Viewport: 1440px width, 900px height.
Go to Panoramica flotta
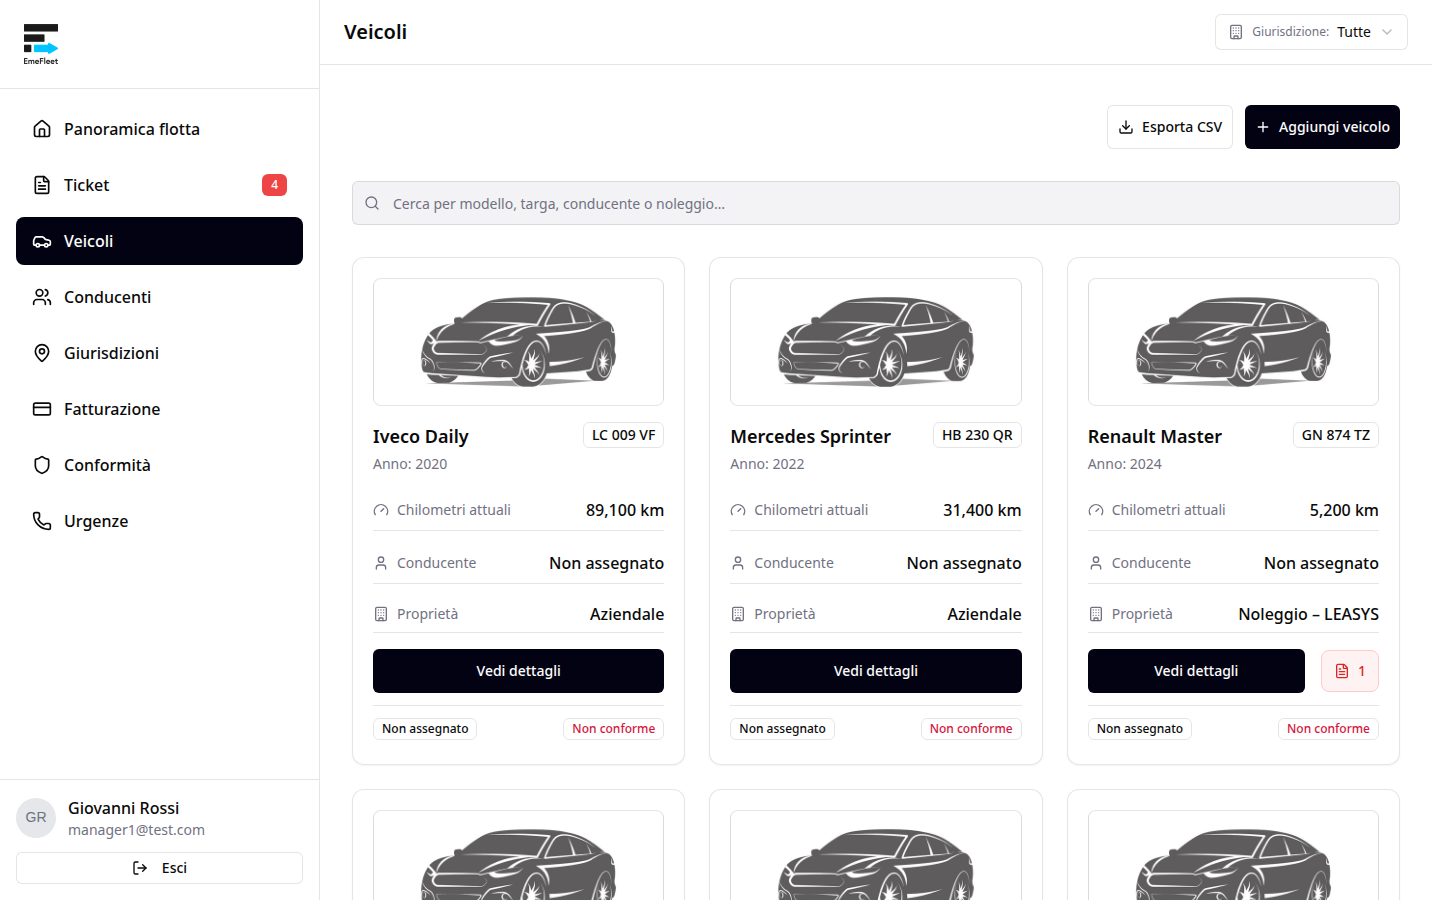pyautogui.click(x=159, y=129)
